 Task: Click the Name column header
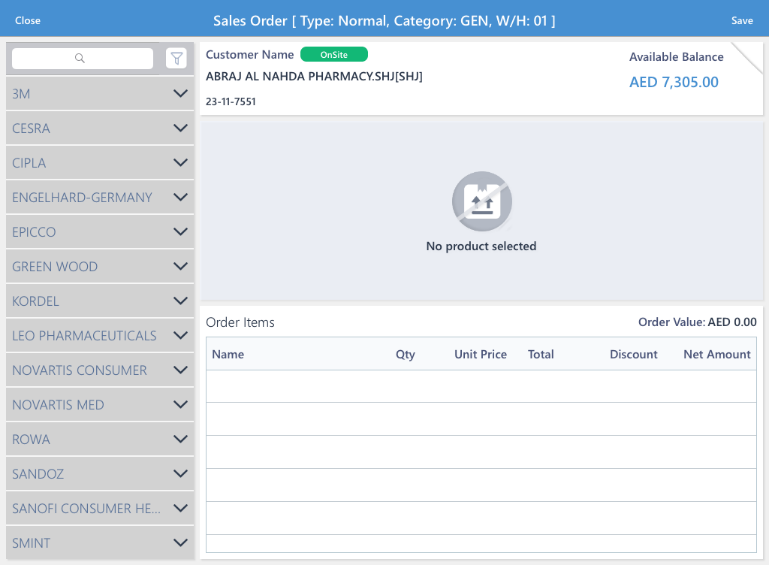pos(228,354)
